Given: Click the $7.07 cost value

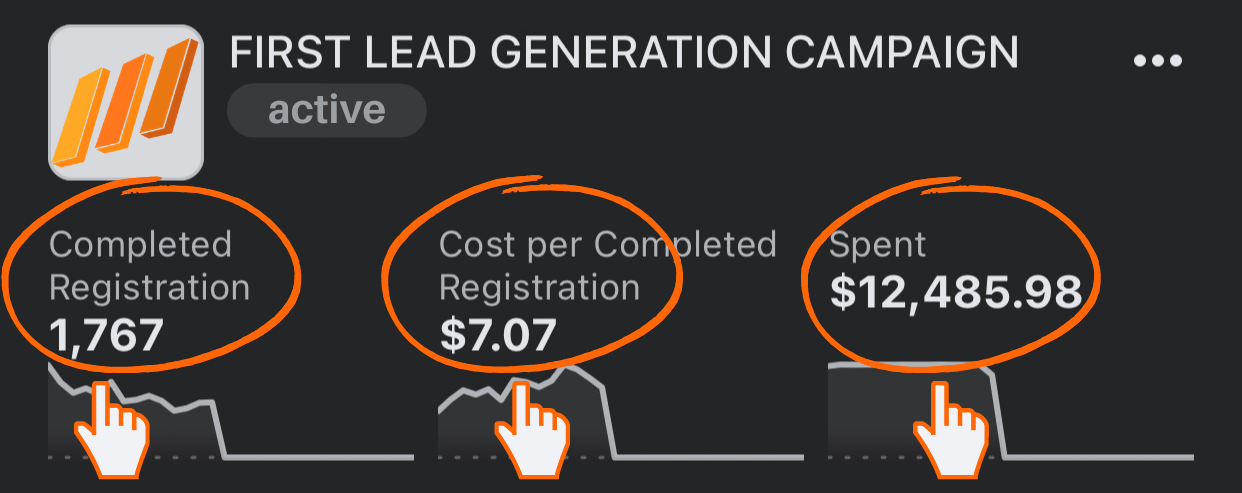Looking at the screenshot, I should 497,335.
